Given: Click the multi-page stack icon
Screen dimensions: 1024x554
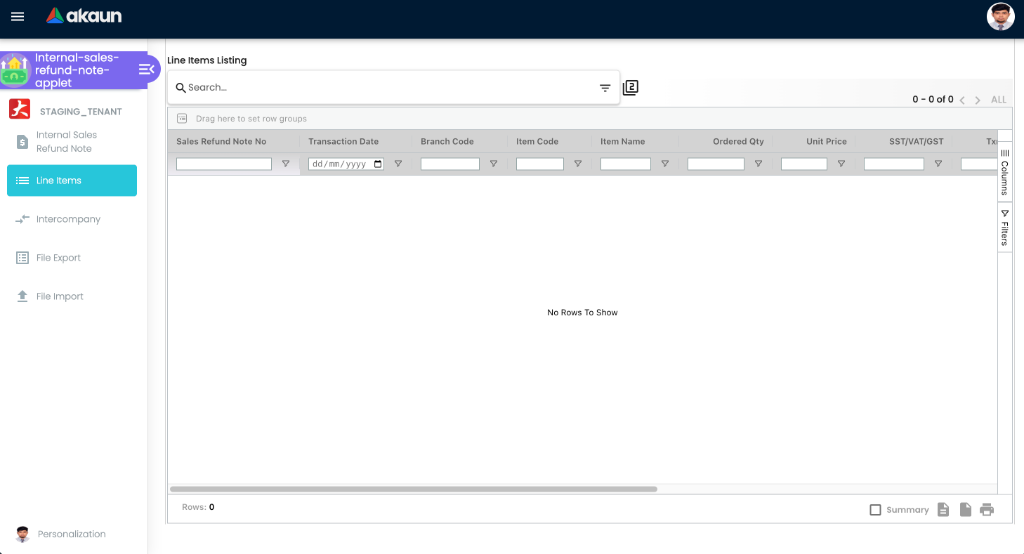Looking at the screenshot, I should (x=630, y=88).
